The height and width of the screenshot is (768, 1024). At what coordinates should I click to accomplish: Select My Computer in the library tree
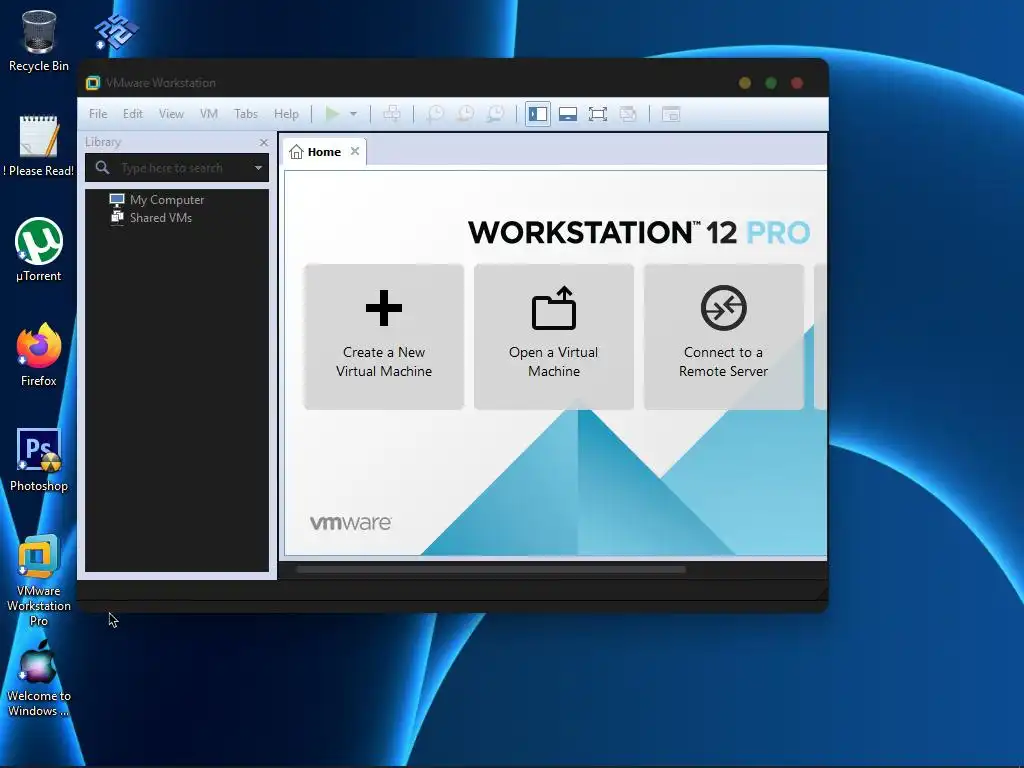pos(157,200)
